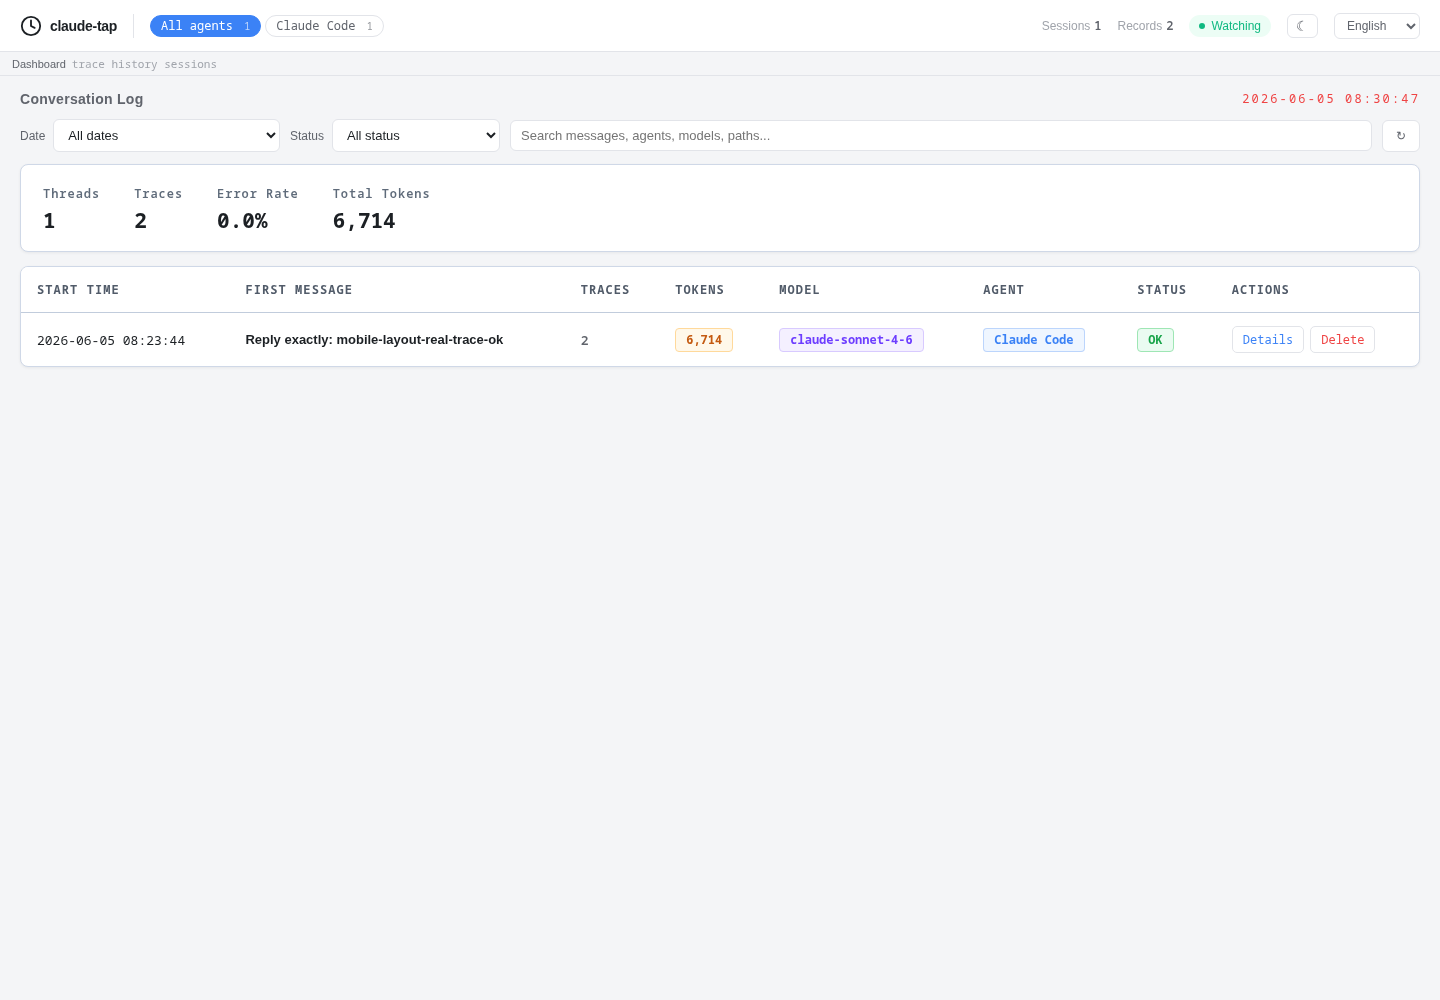
Task: Click the claude-tap clock logo icon
Action: tap(31, 26)
